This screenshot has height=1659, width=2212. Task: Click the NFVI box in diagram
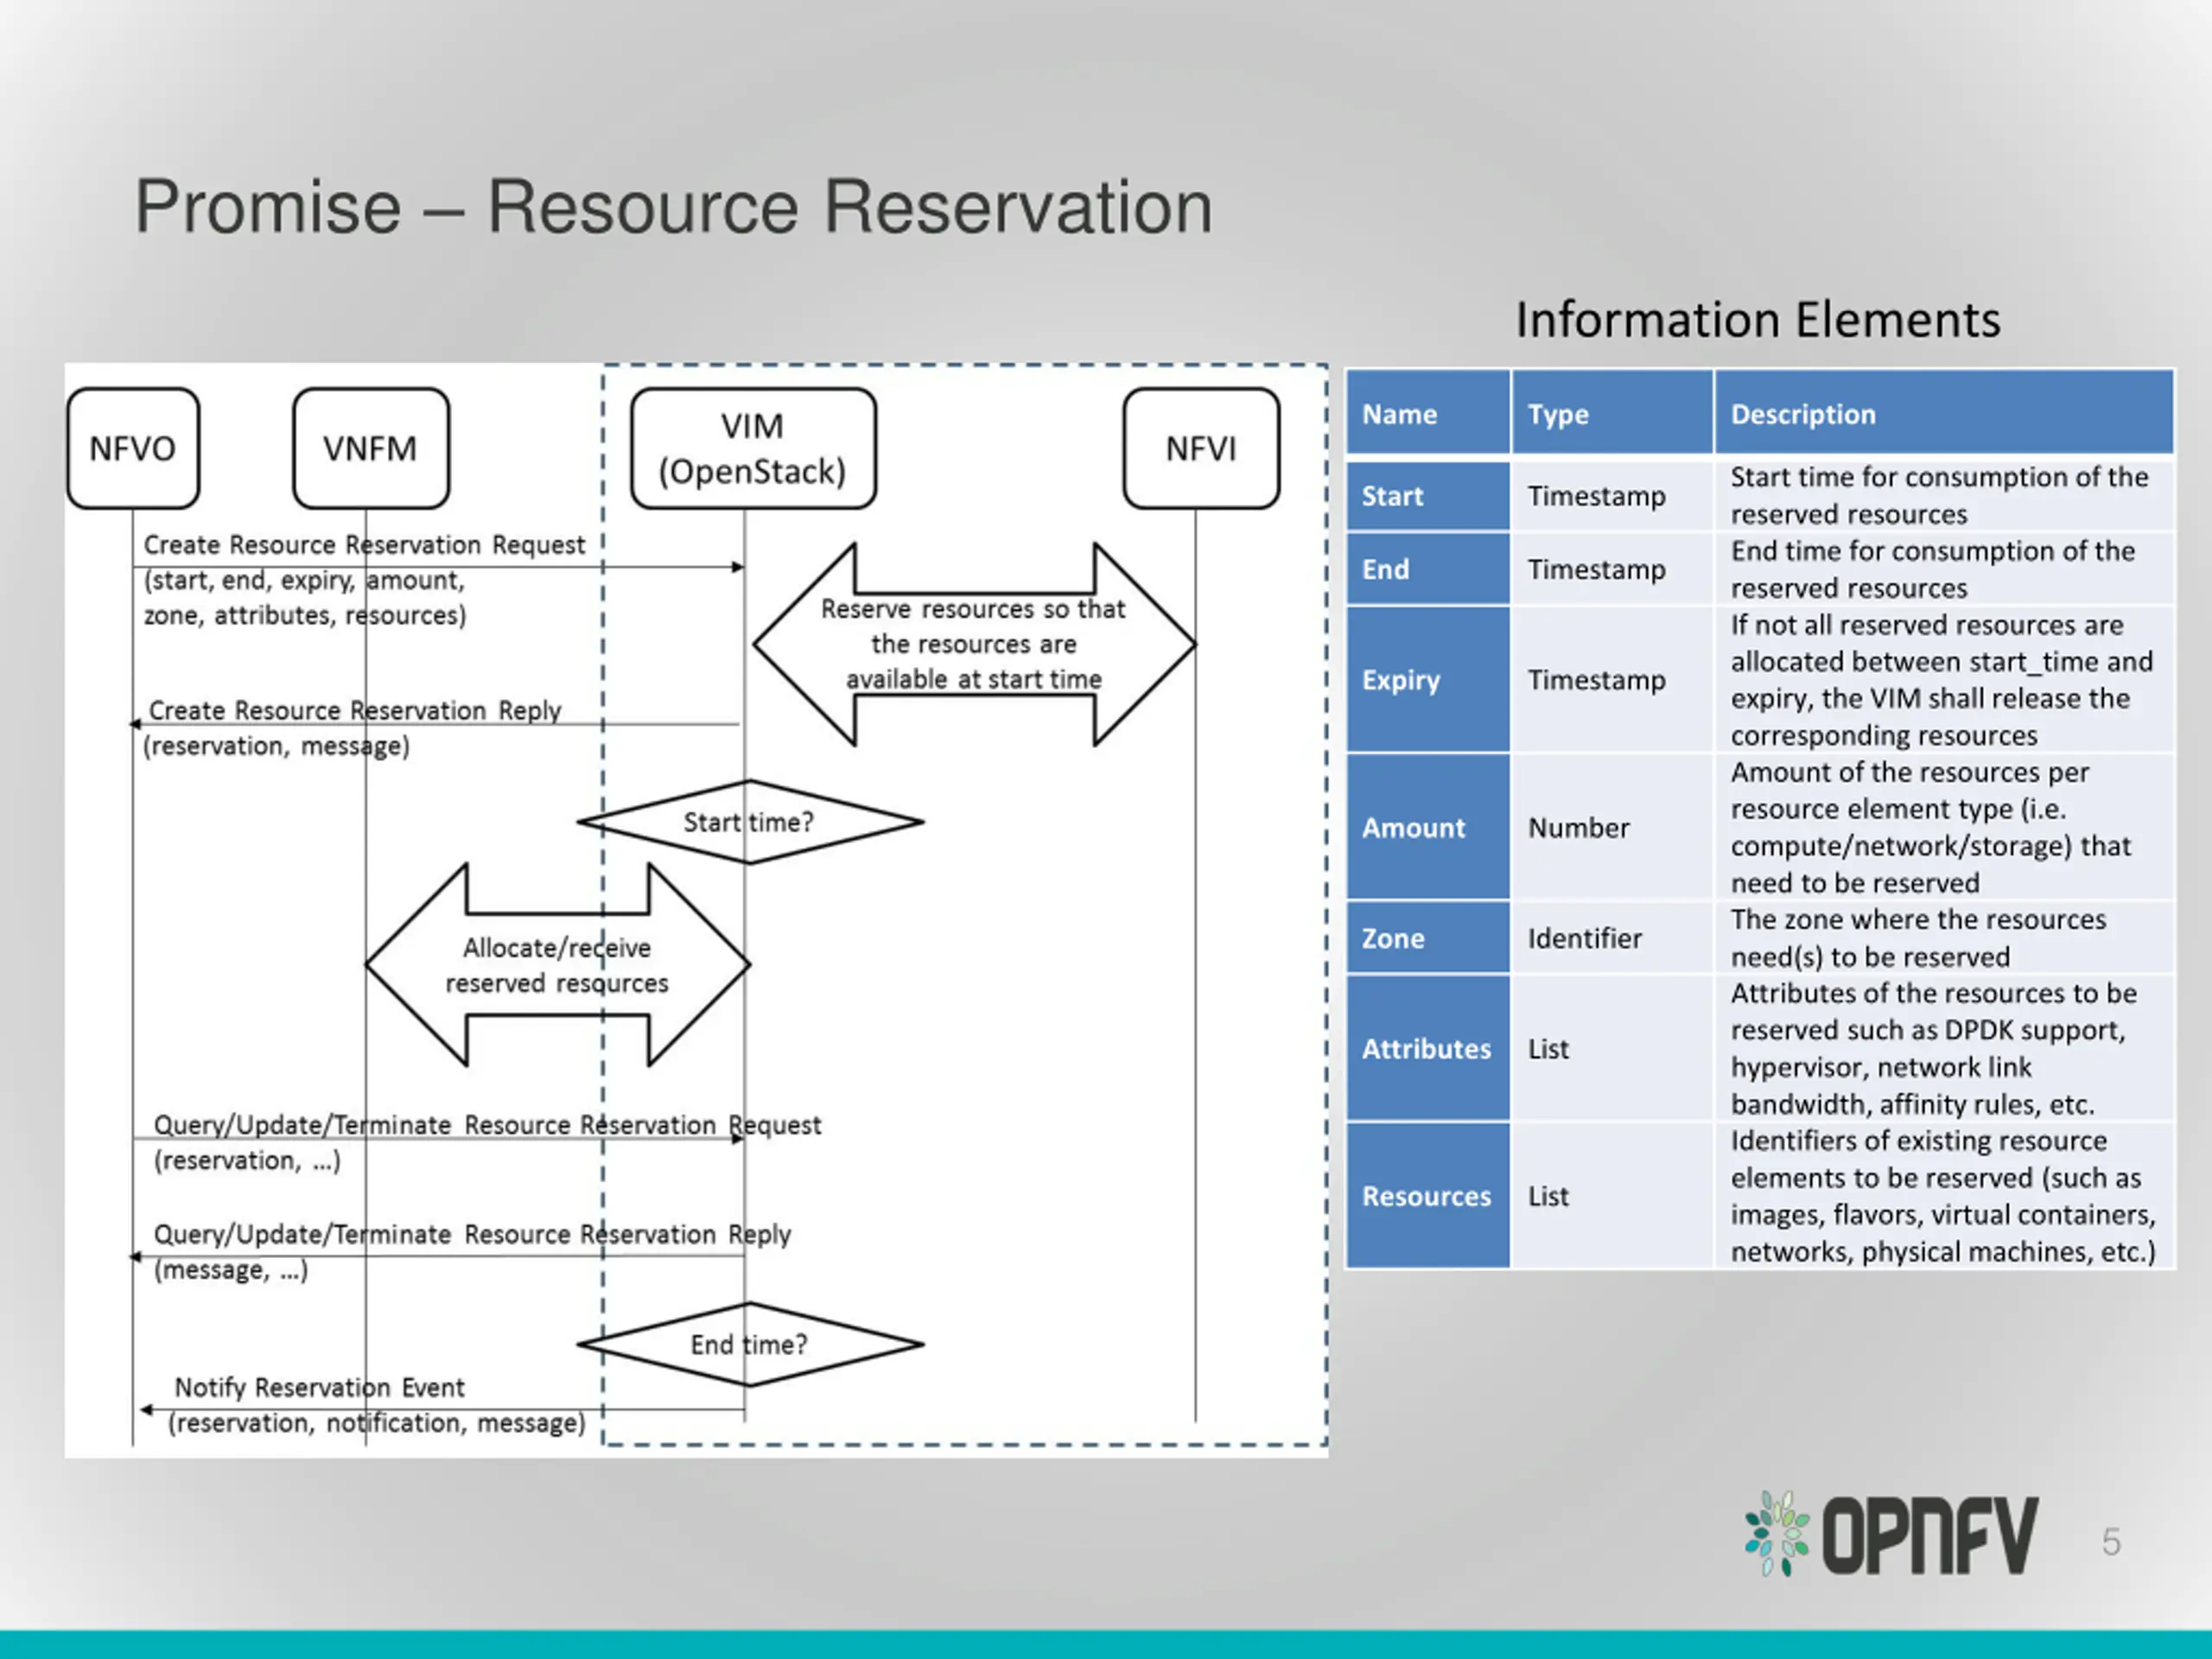1201,448
